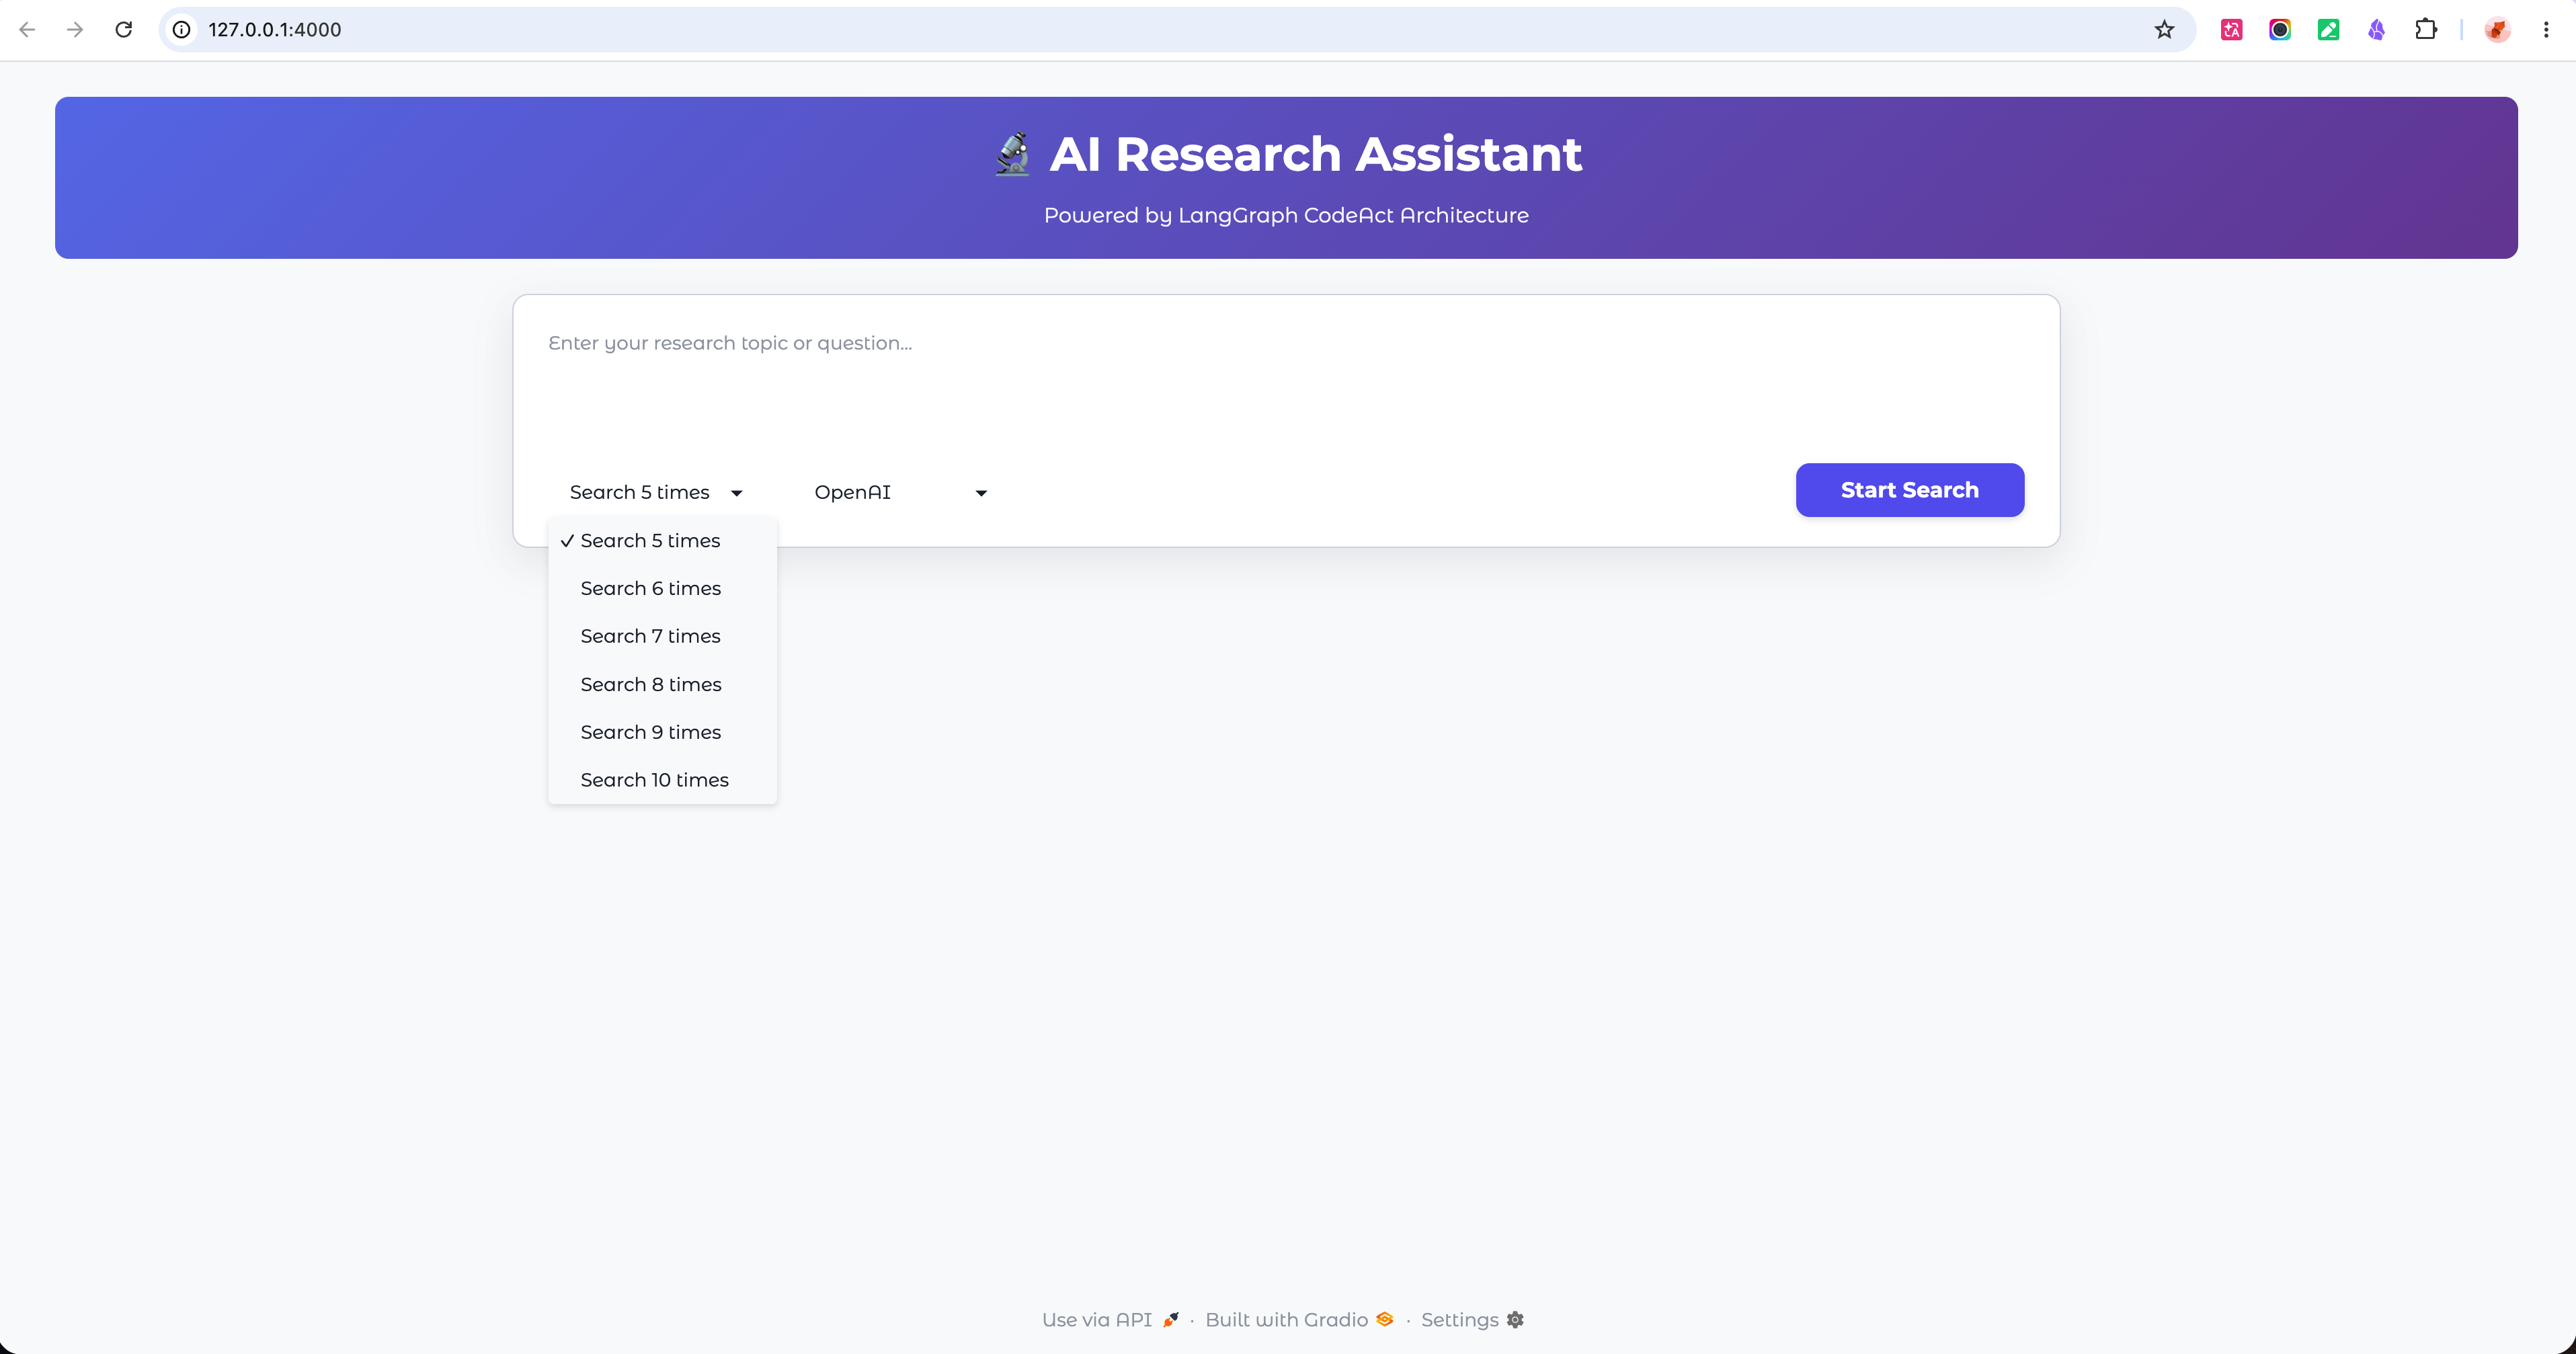The image size is (2576, 1354).
Task: Open the purple crystal extension icon
Action: 2377,30
